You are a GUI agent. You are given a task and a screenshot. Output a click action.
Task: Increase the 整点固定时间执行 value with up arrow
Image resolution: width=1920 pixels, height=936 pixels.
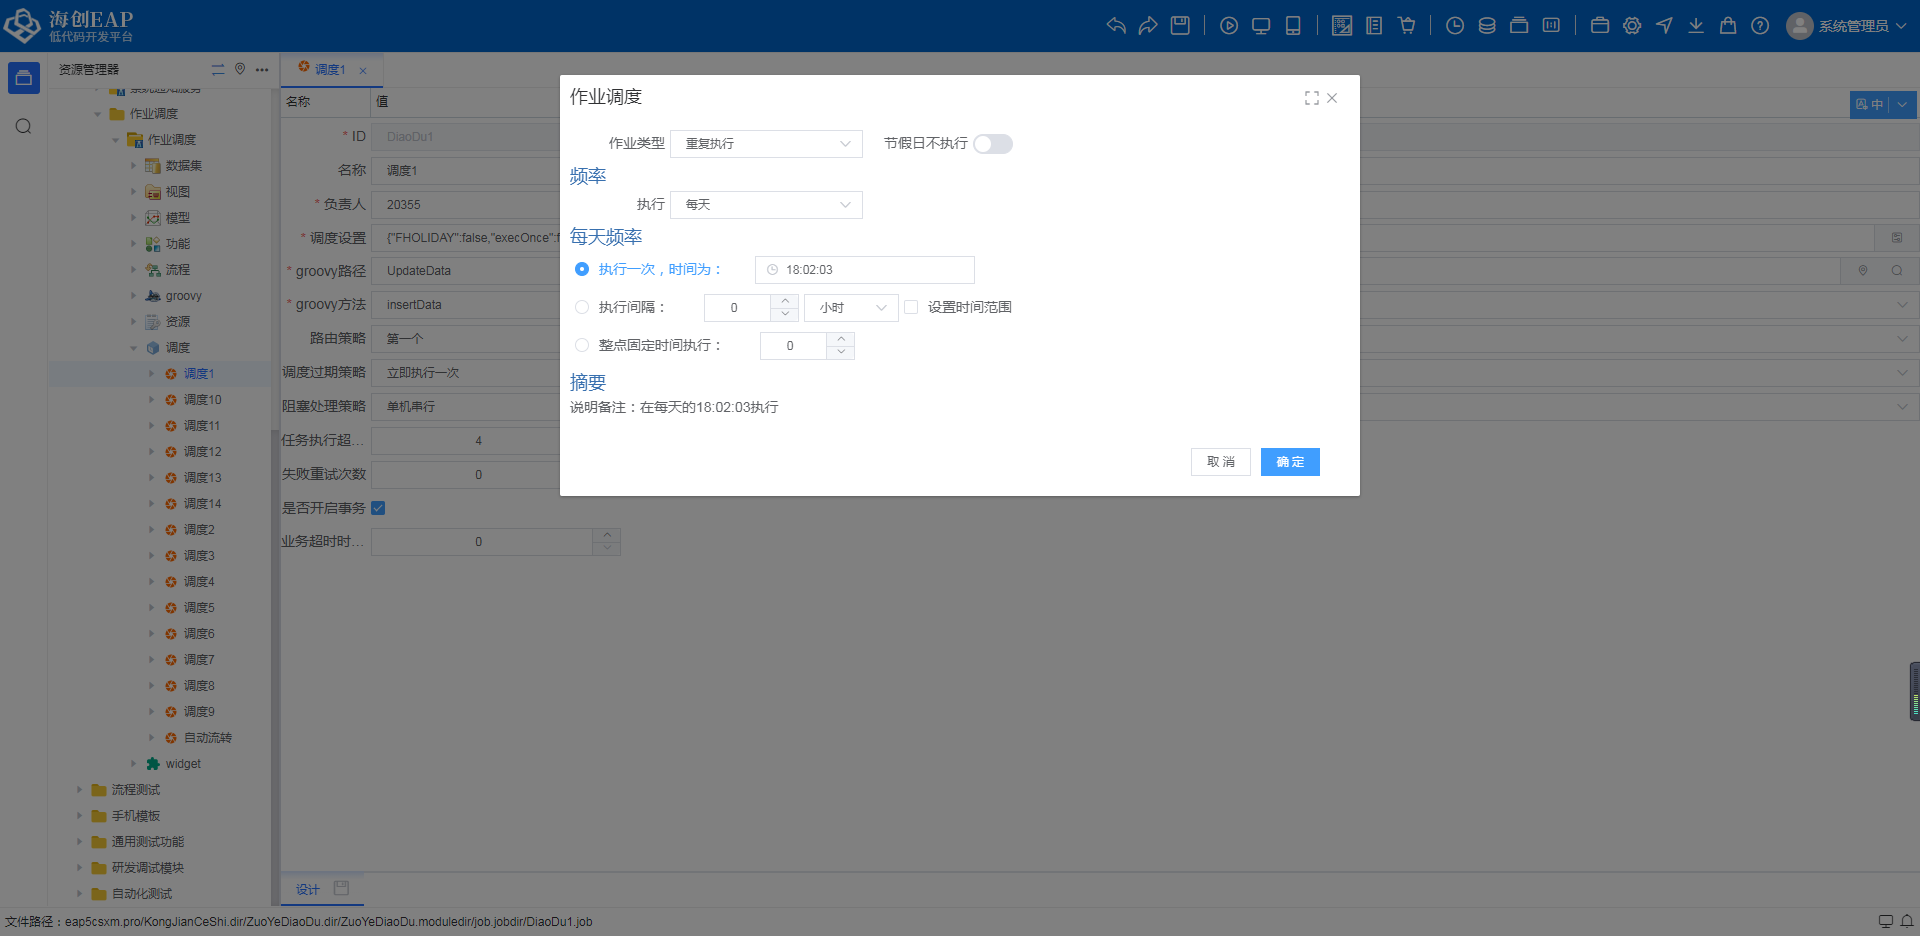(x=841, y=339)
